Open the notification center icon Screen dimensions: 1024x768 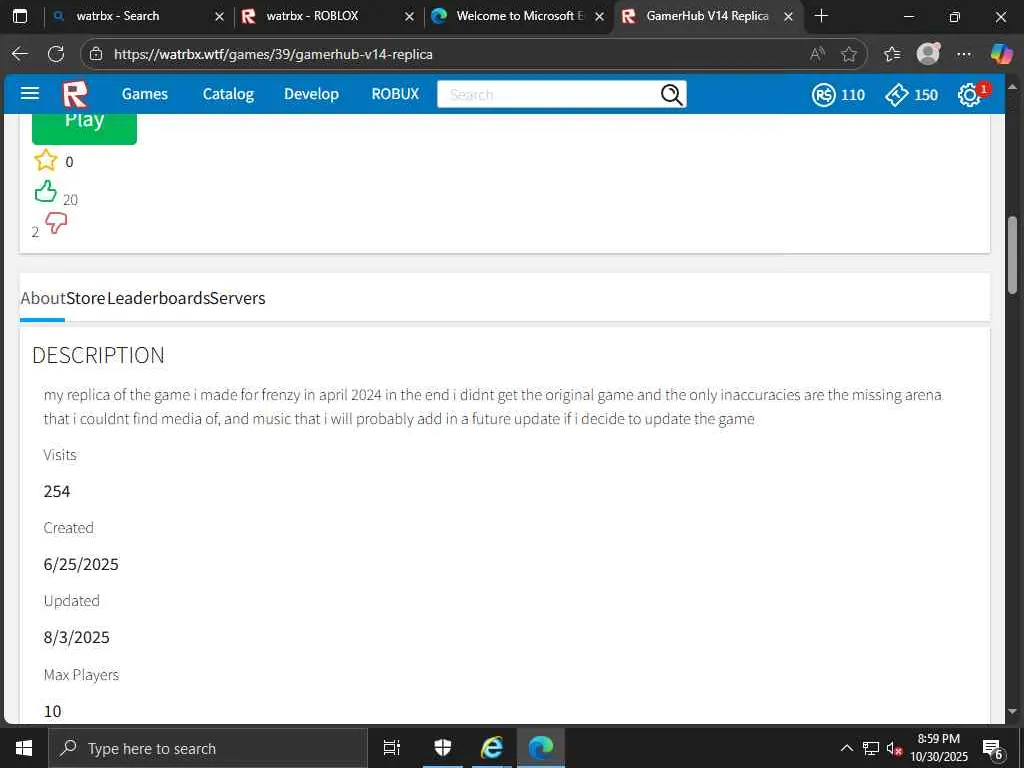pyautogui.click(x=993, y=749)
